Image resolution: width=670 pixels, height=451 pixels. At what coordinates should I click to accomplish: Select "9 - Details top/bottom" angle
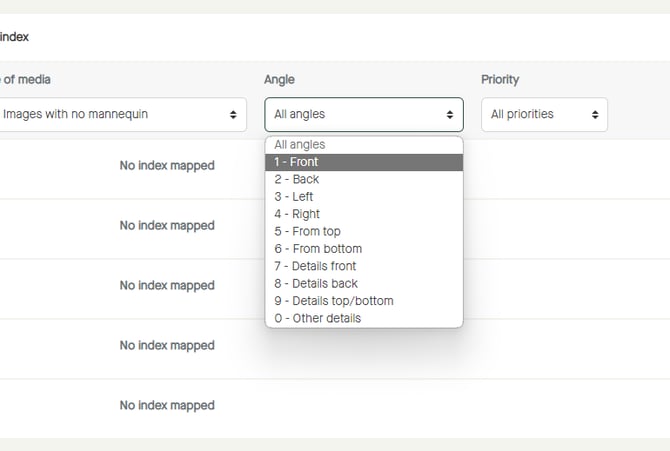(363, 301)
